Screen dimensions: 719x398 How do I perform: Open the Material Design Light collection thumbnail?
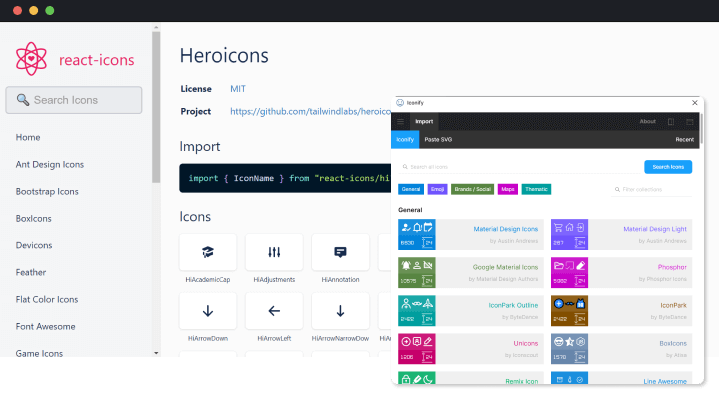click(569, 234)
